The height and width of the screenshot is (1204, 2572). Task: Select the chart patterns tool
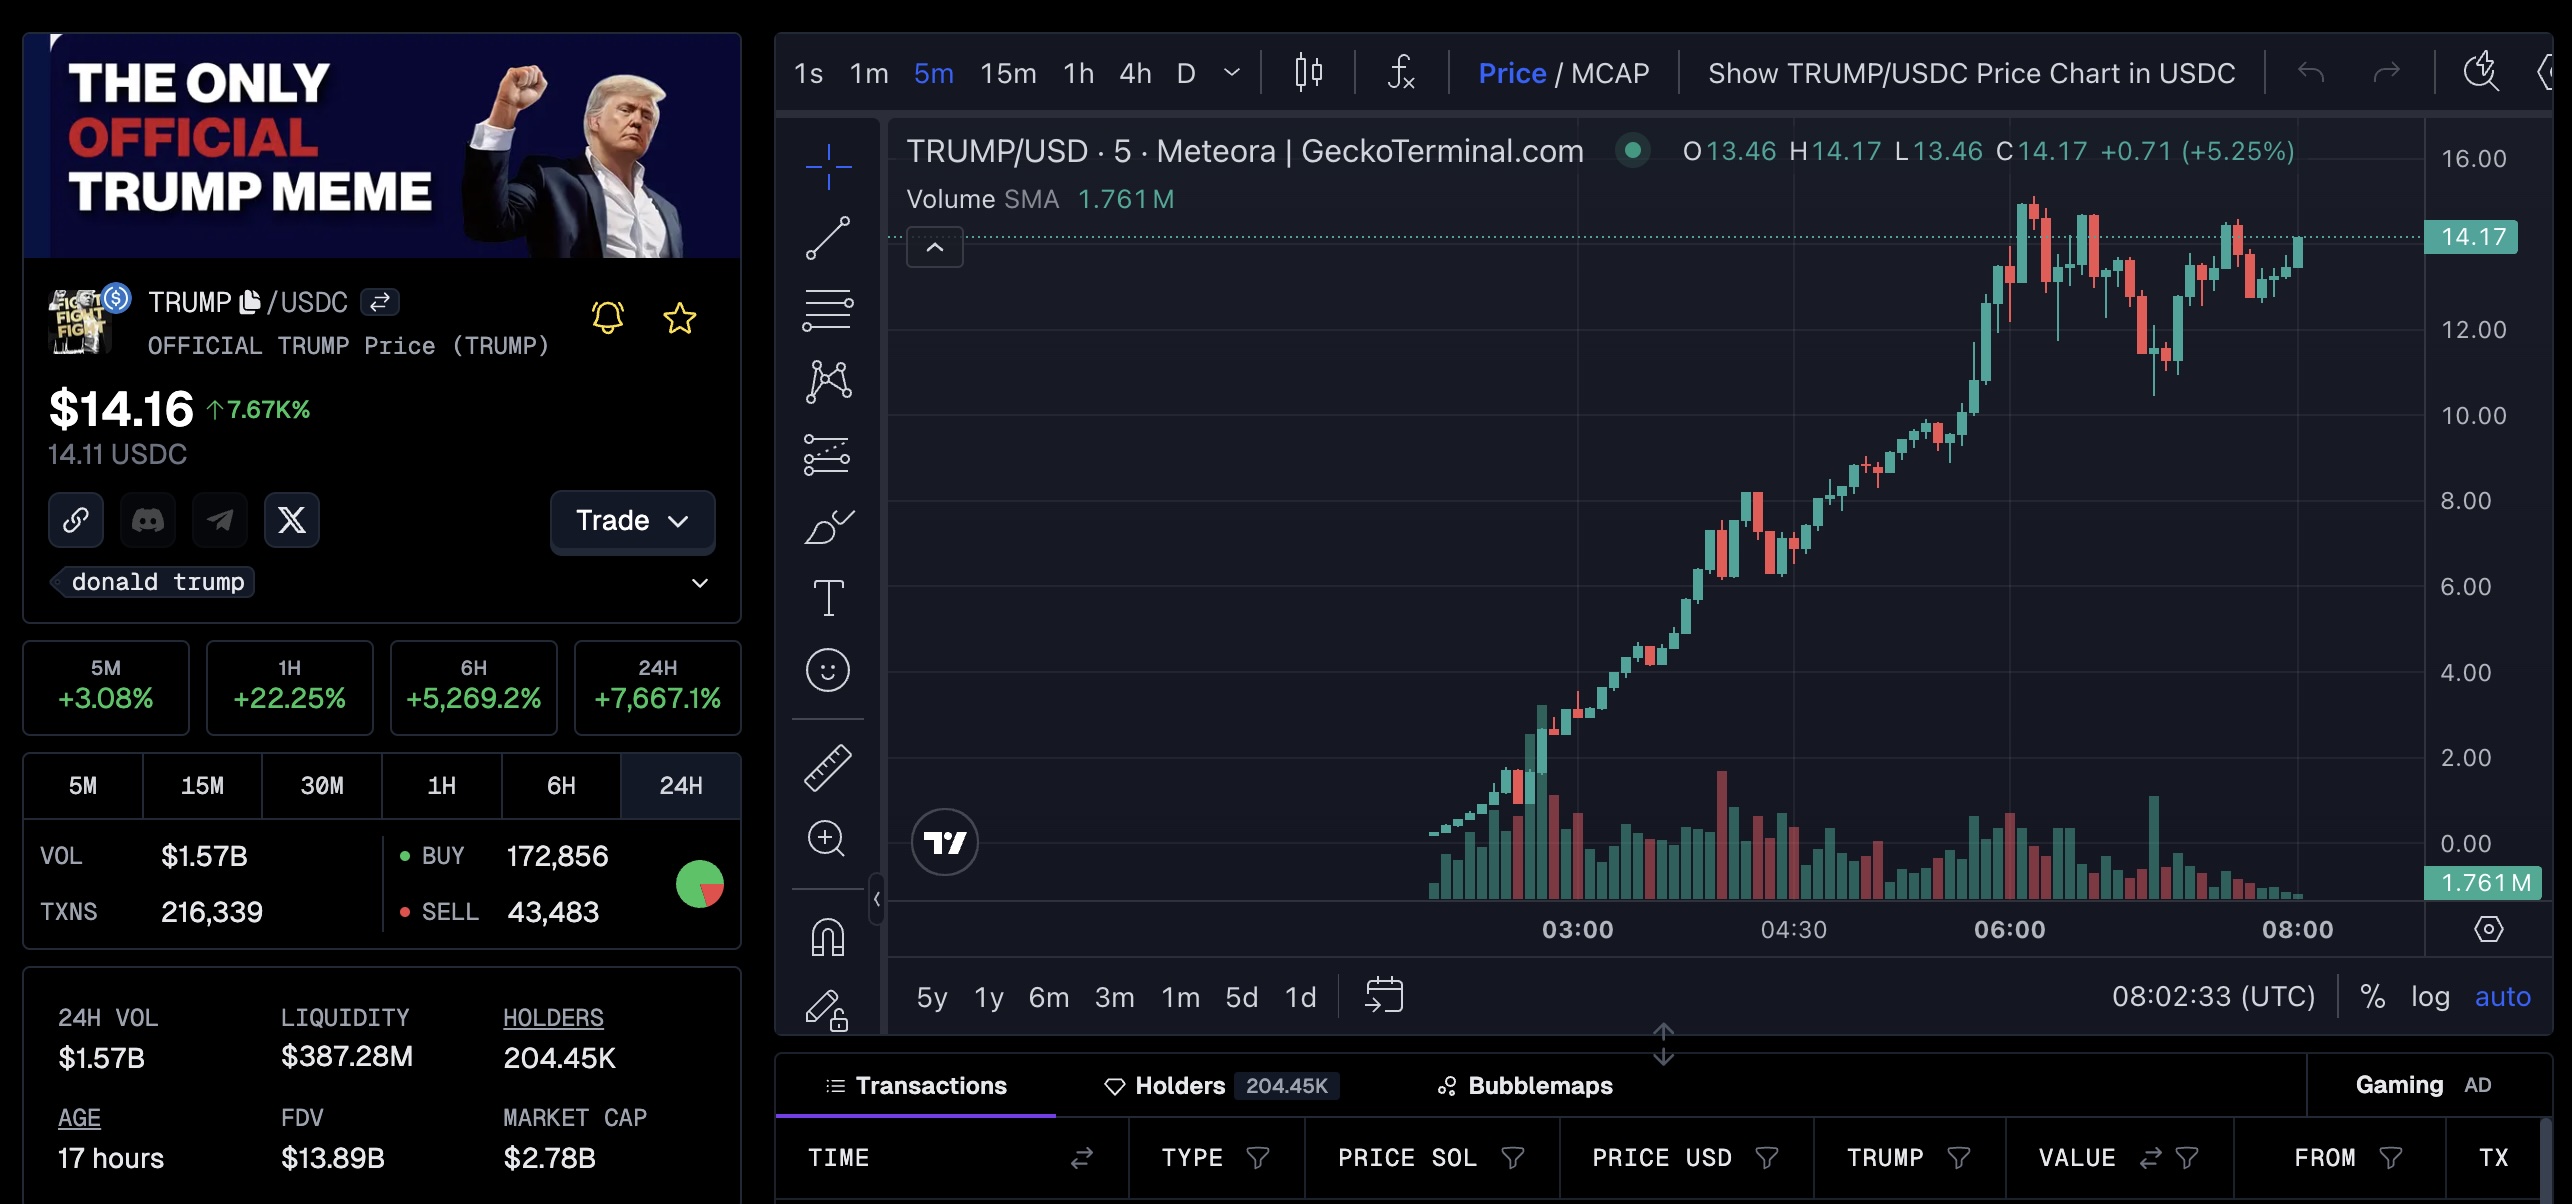click(828, 382)
